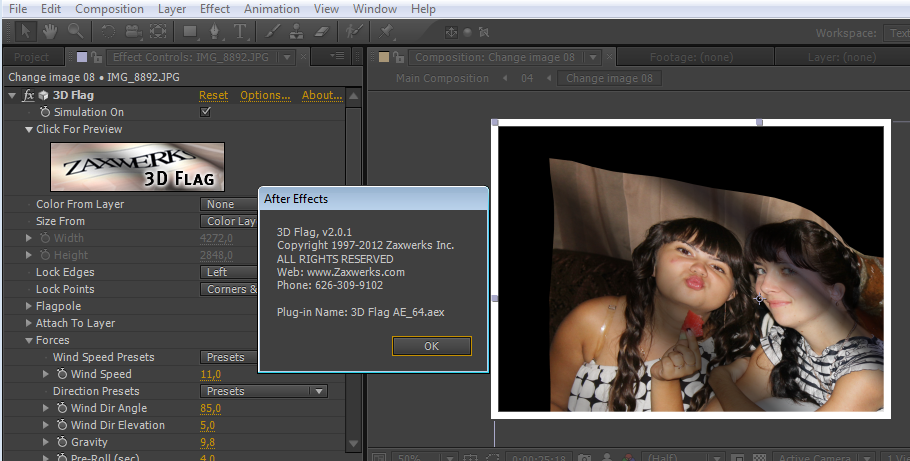910x461 pixels.
Task: Select the Clone Stamp tool
Action: [x=296, y=33]
